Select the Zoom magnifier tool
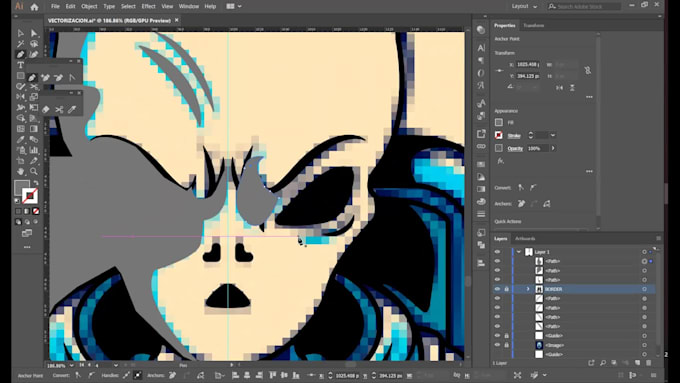Image resolution: width=680 pixels, height=383 pixels. [x=33, y=171]
